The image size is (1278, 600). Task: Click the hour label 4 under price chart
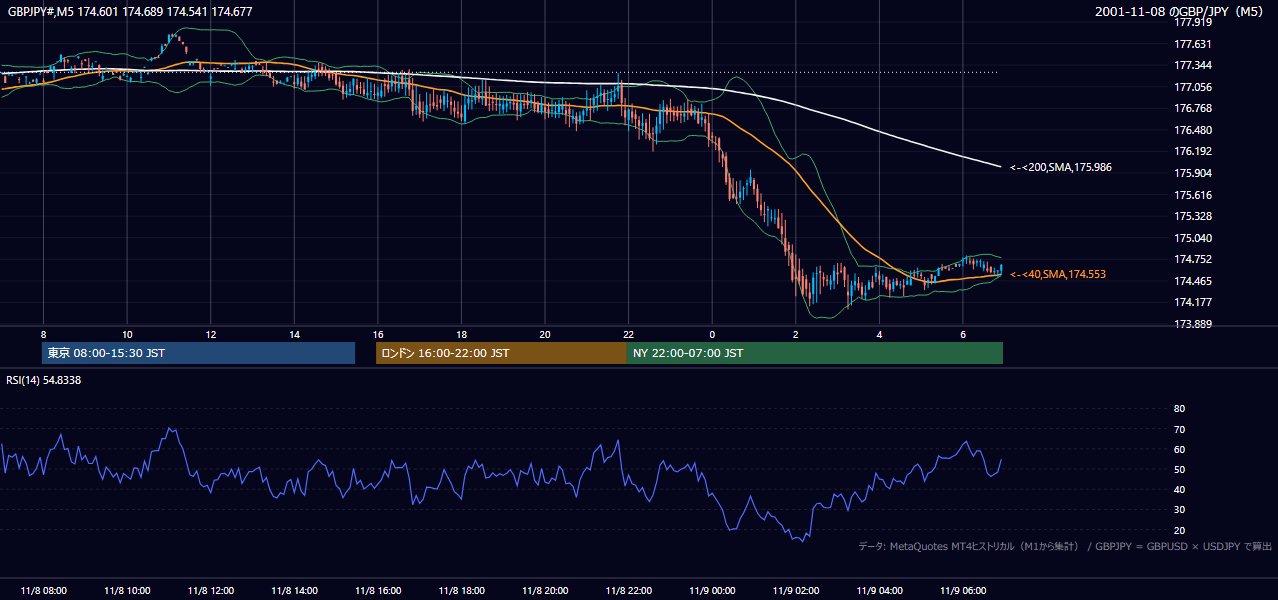tap(879, 334)
